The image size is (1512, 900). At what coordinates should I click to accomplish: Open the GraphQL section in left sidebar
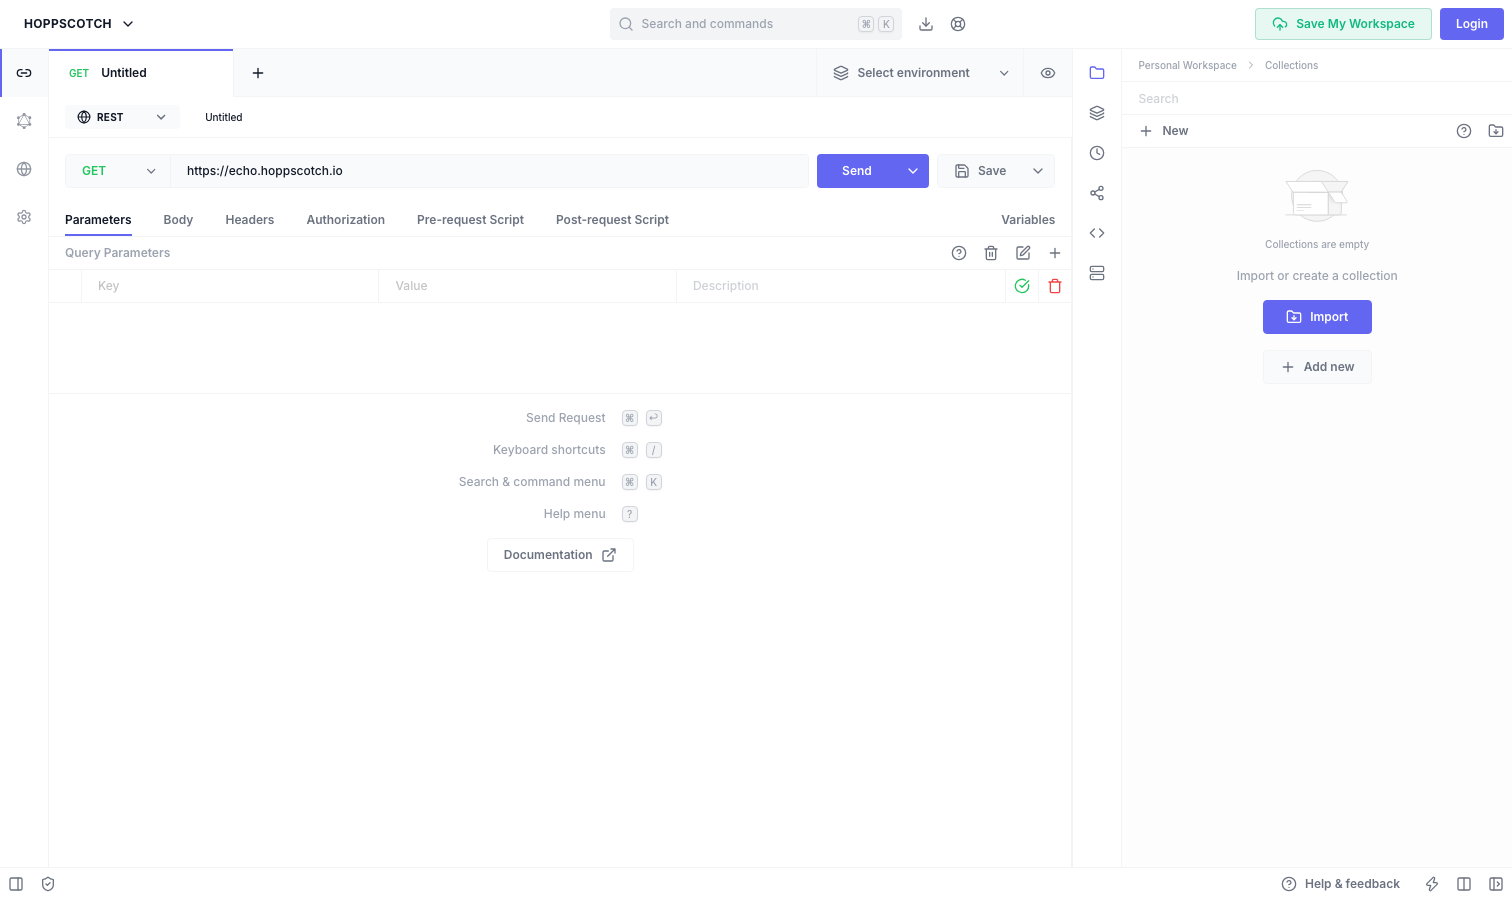(x=24, y=121)
